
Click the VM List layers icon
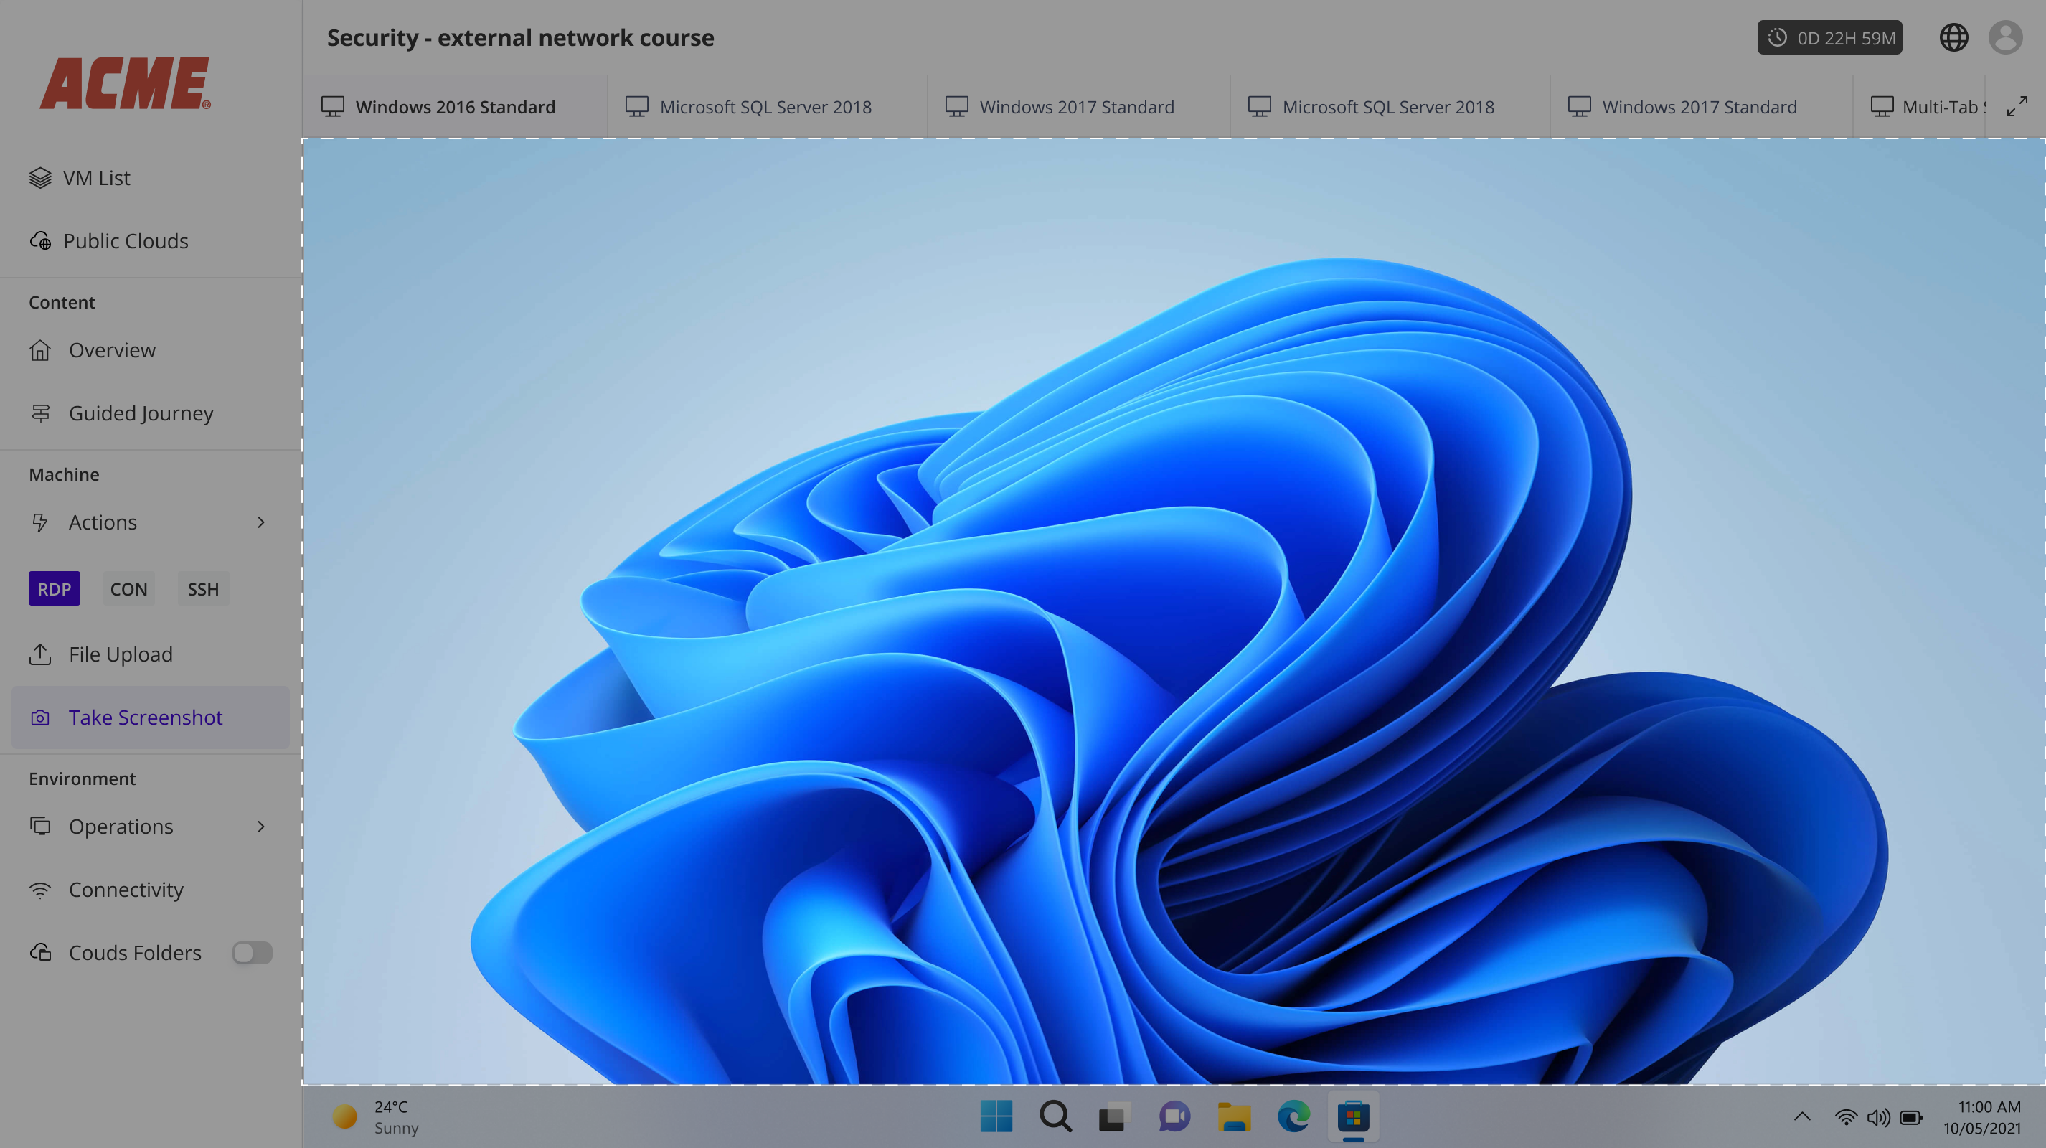(x=40, y=178)
